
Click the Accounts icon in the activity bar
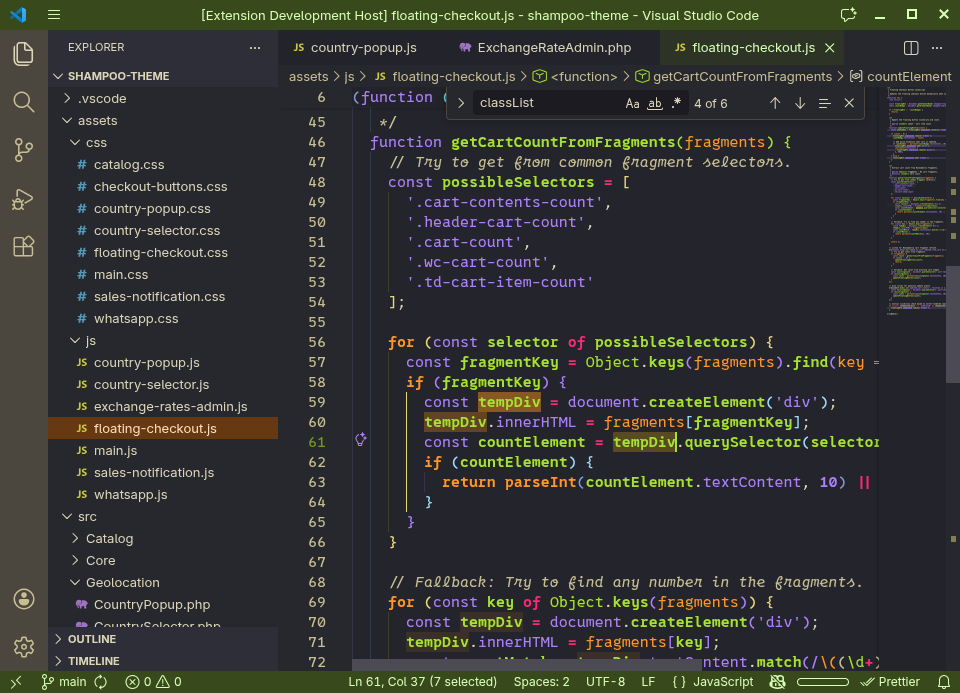[x=23, y=601]
